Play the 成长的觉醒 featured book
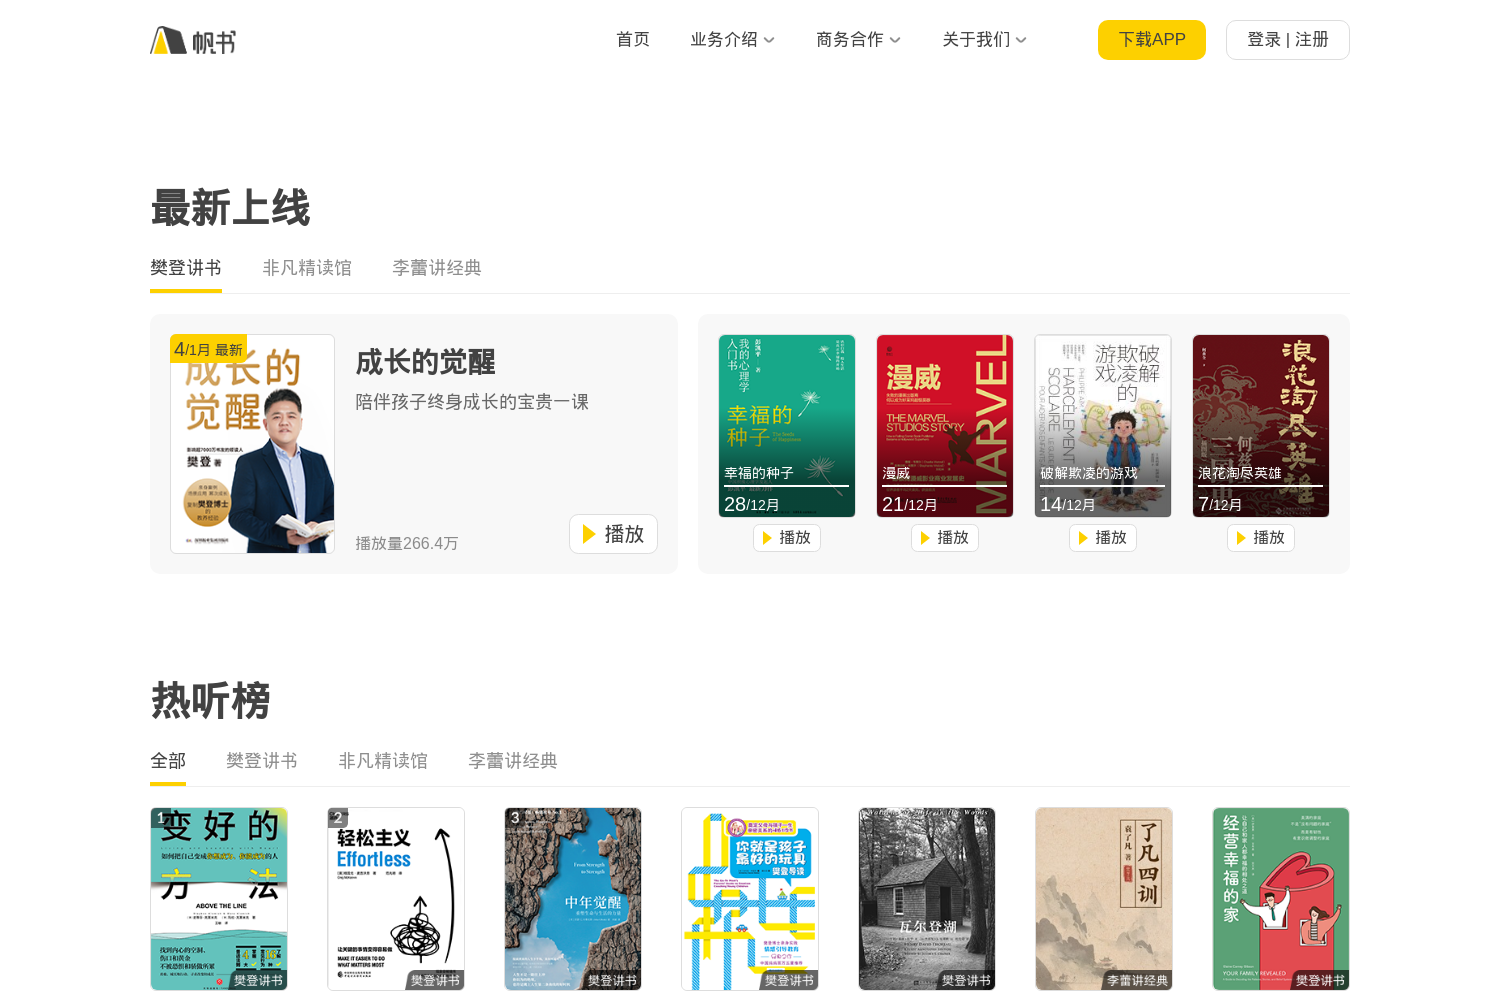 (x=613, y=534)
